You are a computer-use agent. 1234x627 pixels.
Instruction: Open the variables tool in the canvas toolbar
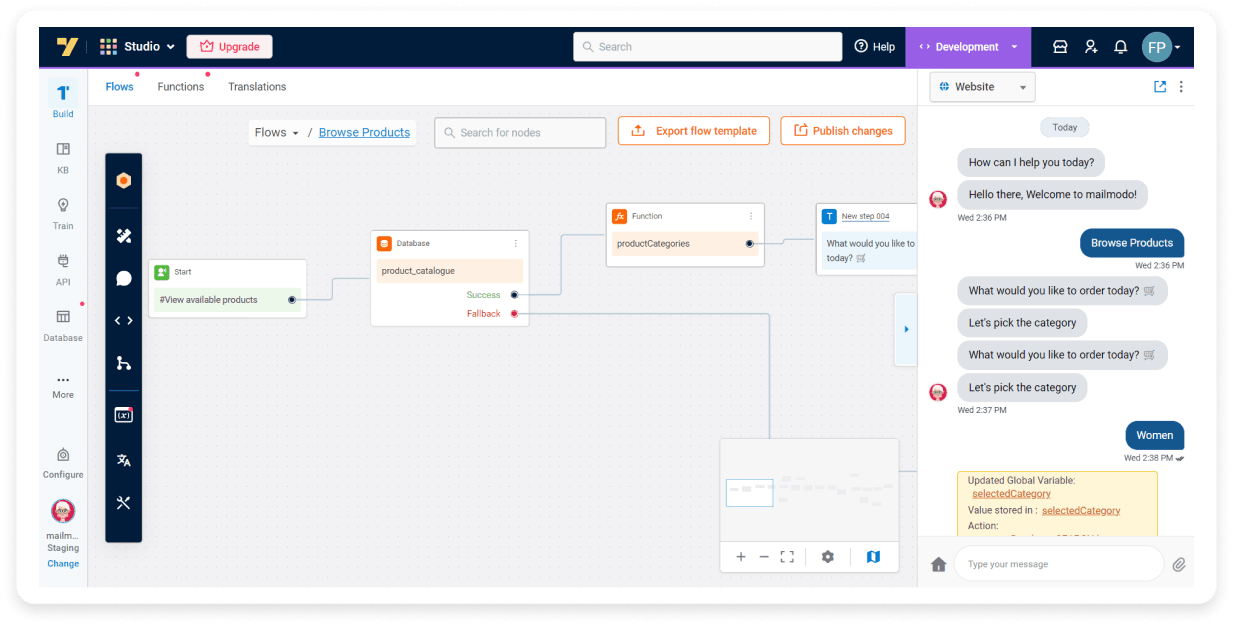(x=123, y=414)
